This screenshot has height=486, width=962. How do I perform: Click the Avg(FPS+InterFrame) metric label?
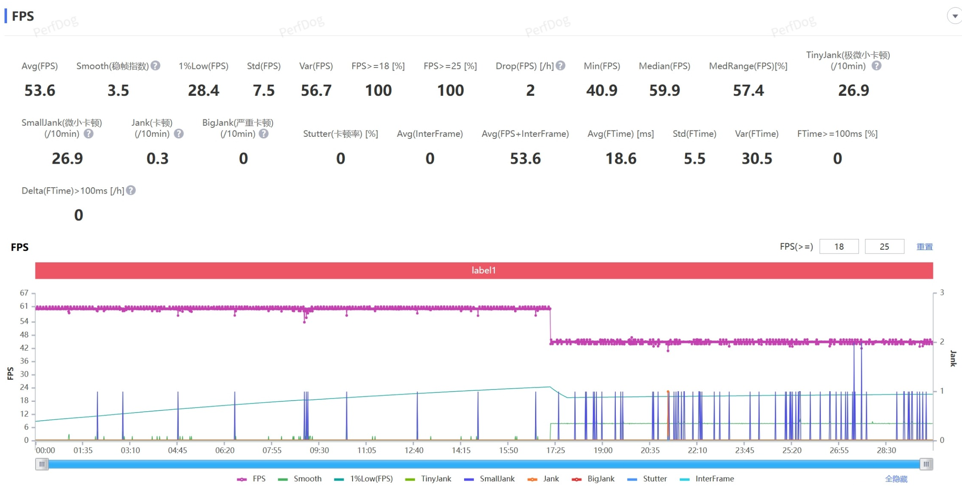[x=525, y=134]
